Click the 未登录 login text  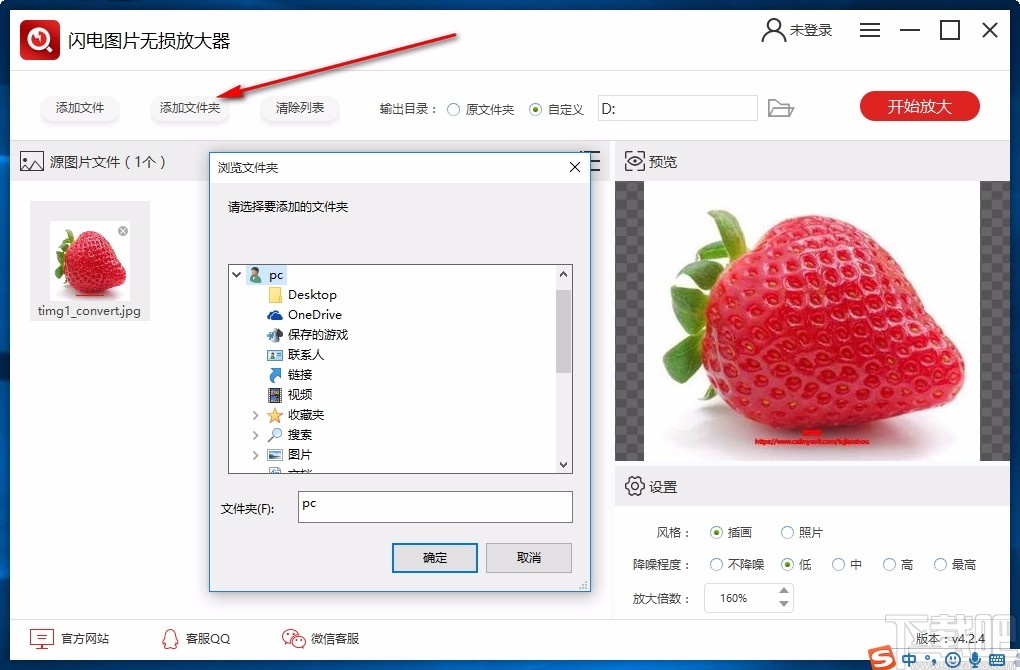pos(811,30)
